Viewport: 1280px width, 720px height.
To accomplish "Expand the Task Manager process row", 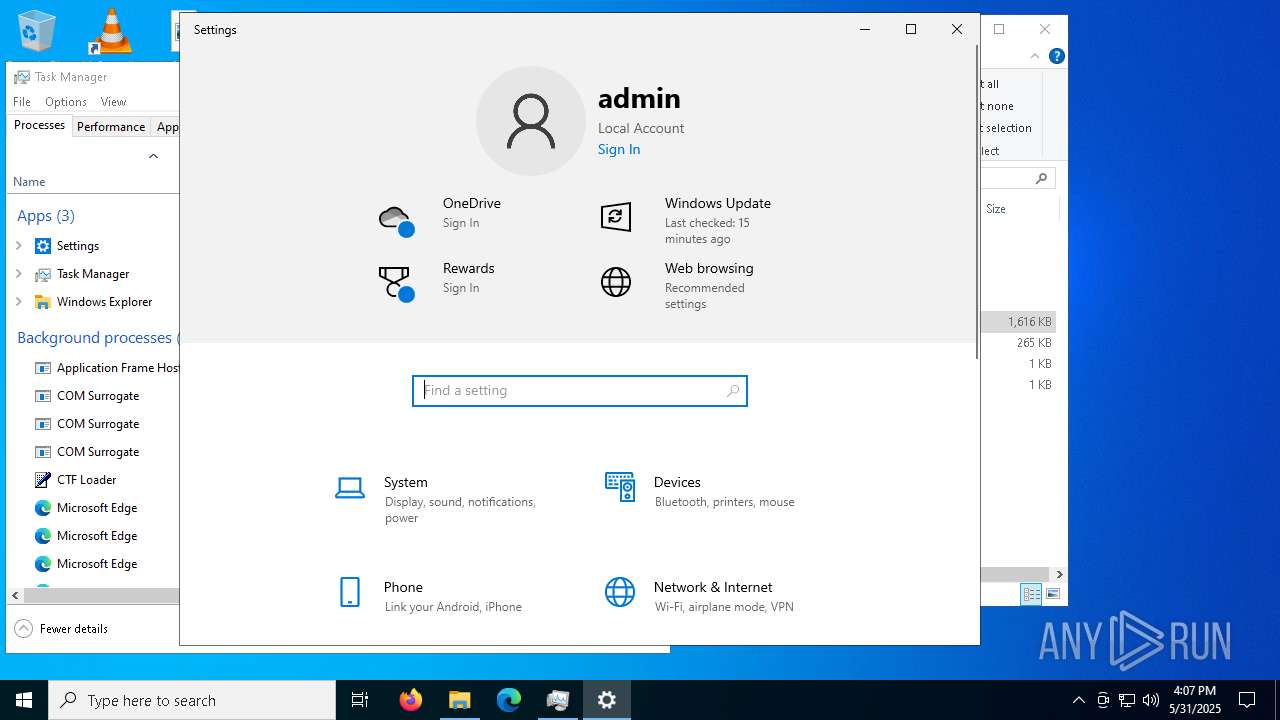I will [19, 274].
